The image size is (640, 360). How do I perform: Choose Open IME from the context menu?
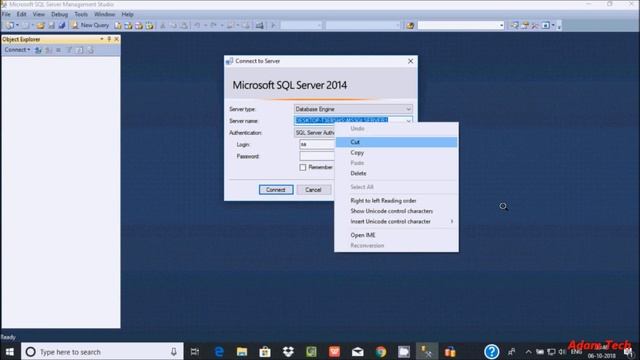(x=396, y=235)
